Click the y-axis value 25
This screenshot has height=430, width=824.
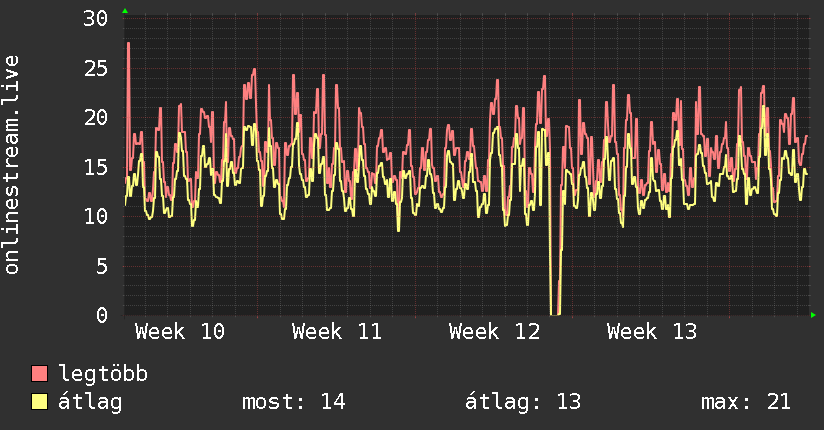(96, 68)
